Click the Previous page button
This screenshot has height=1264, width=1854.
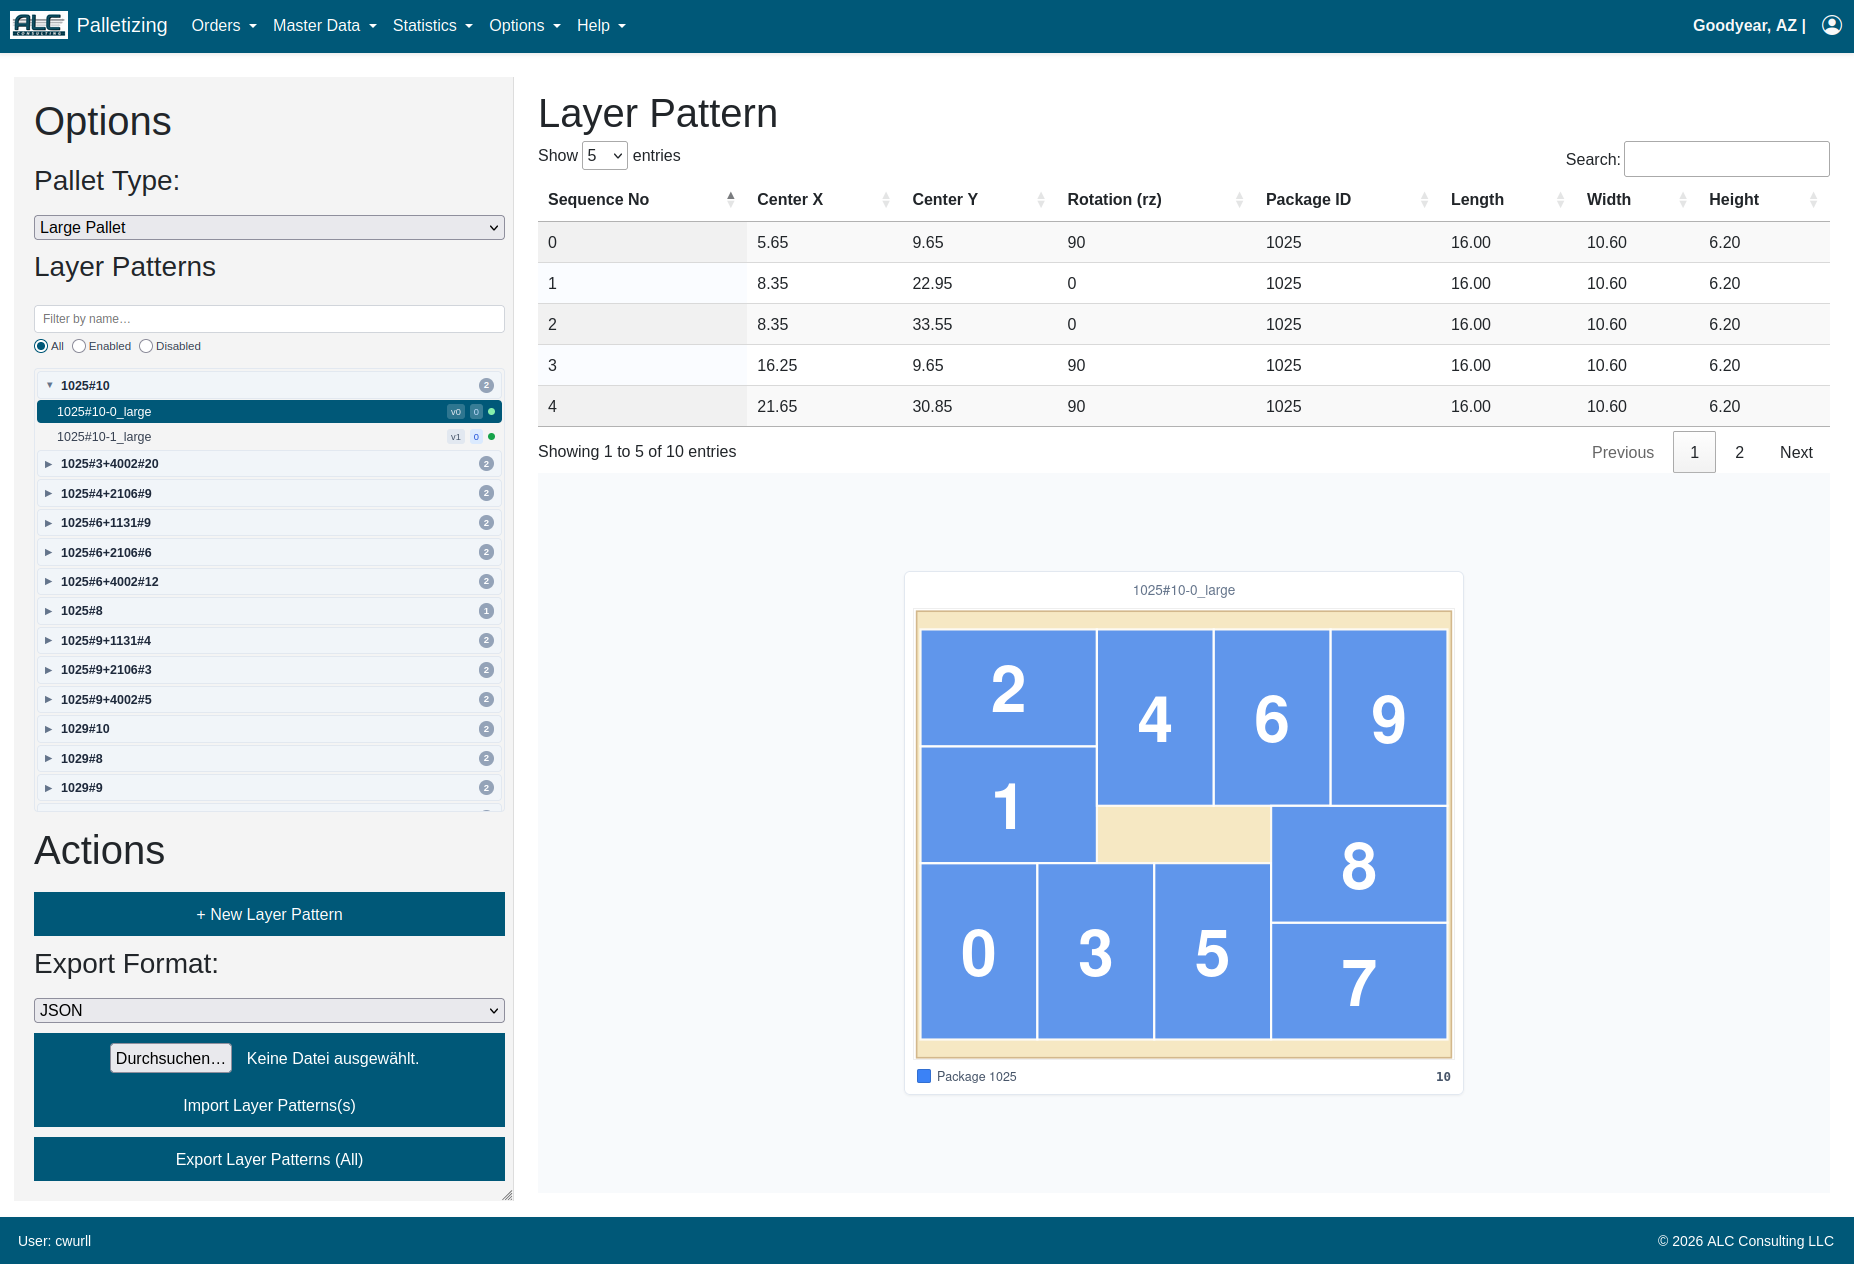1622,452
